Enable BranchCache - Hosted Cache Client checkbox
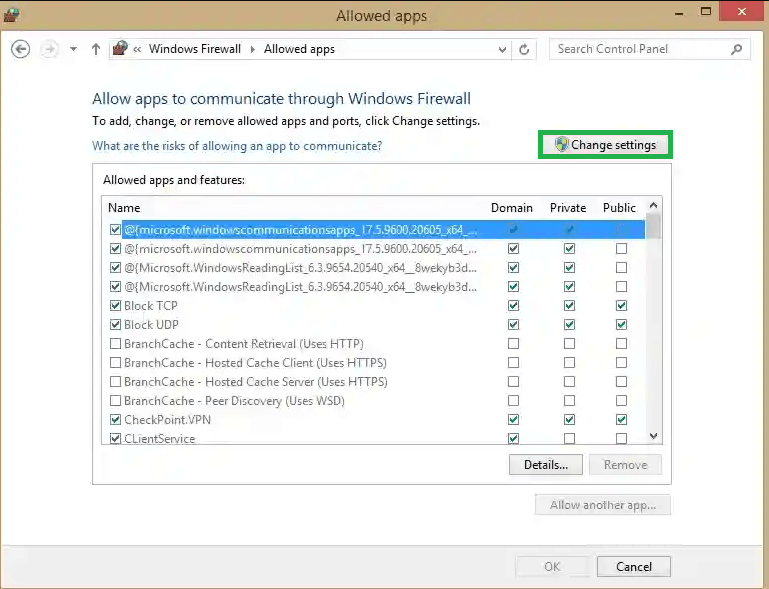769x589 pixels. point(115,363)
